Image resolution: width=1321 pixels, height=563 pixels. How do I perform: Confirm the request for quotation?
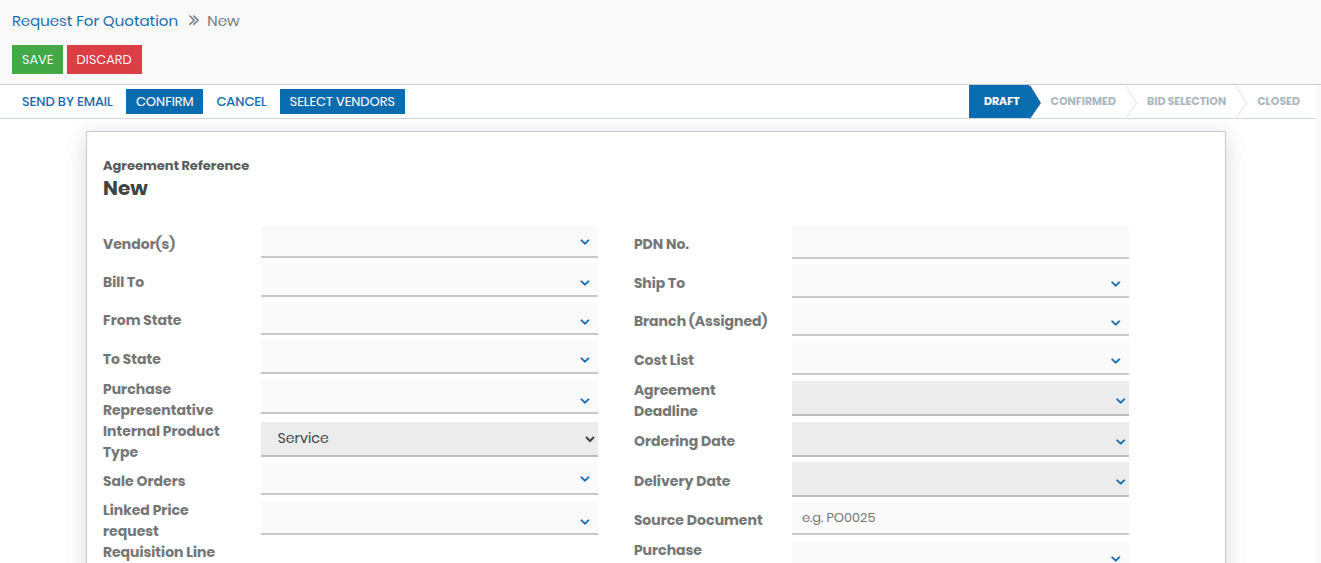164,102
